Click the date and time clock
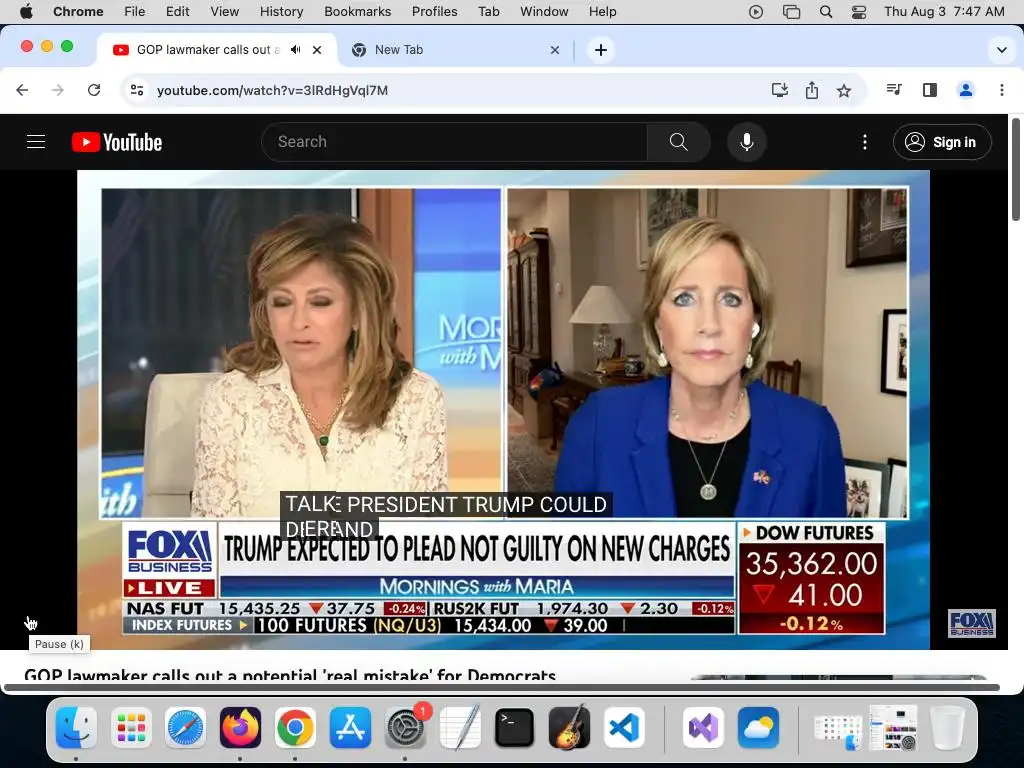Screen dimensions: 1024x768 pos(944,11)
